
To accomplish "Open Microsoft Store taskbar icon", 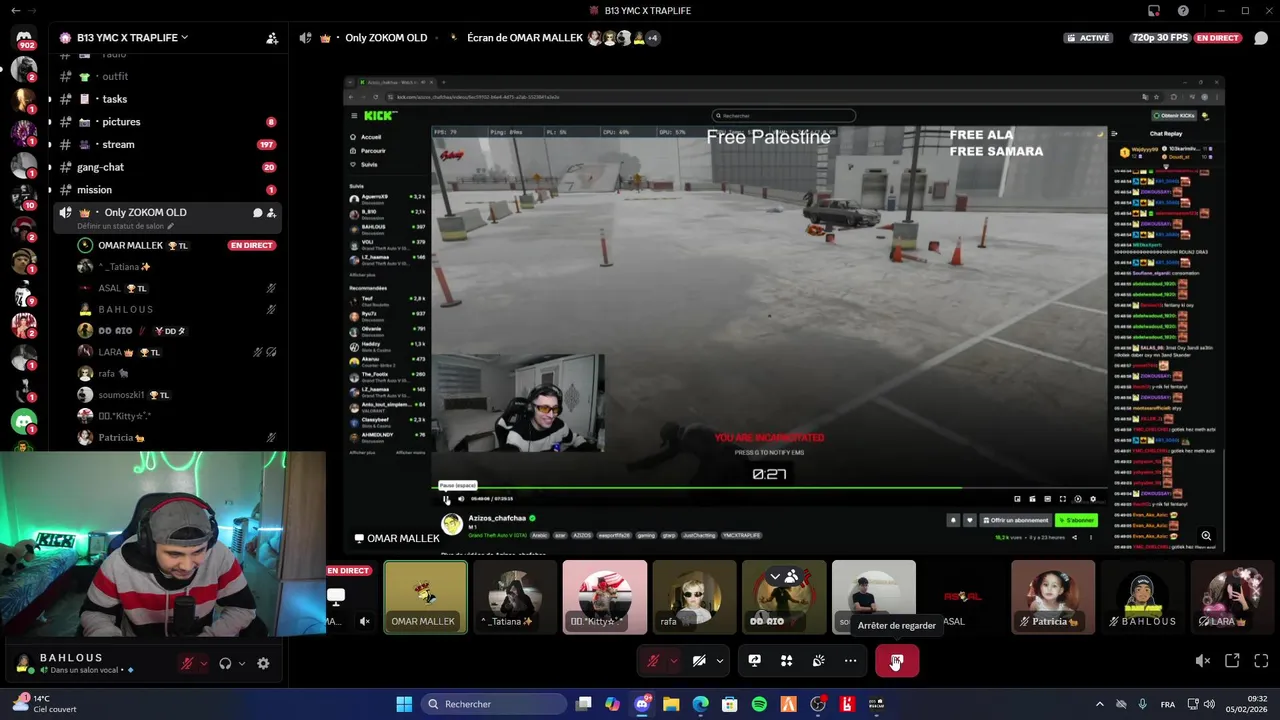I will point(730,704).
